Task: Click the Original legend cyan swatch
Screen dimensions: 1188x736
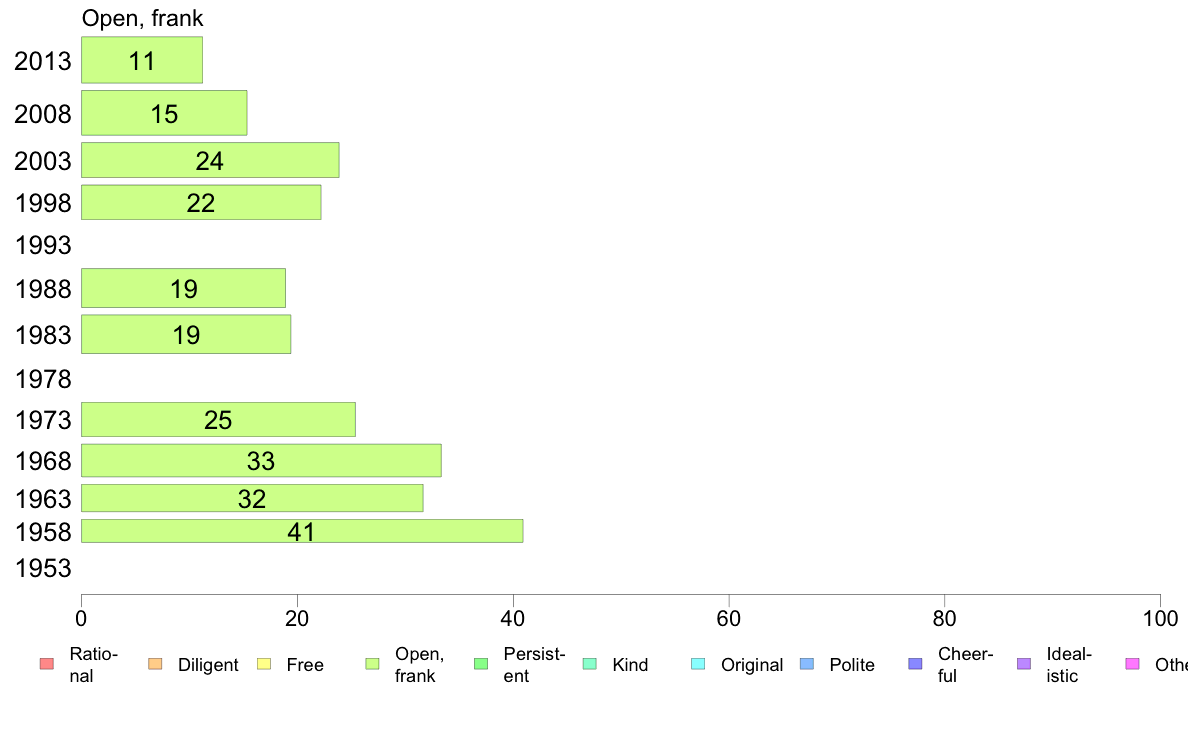Action: 698,664
